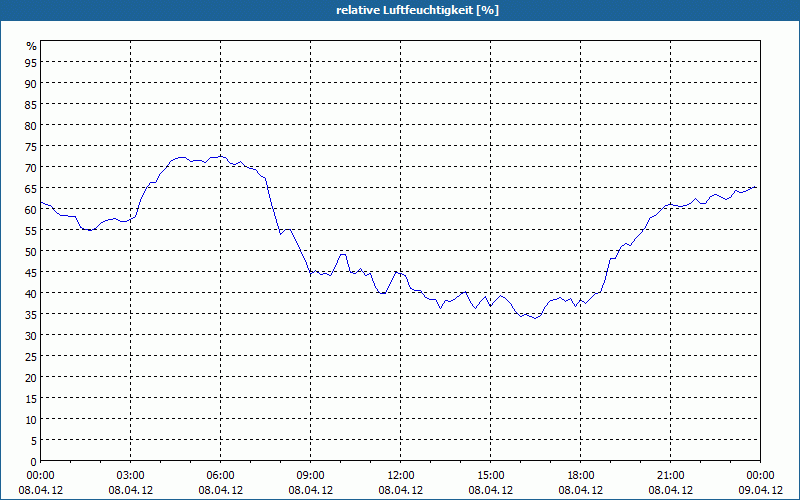
Task: Click the 08.04.12 date under the first 00:00
Action: (x=41, y=490)
